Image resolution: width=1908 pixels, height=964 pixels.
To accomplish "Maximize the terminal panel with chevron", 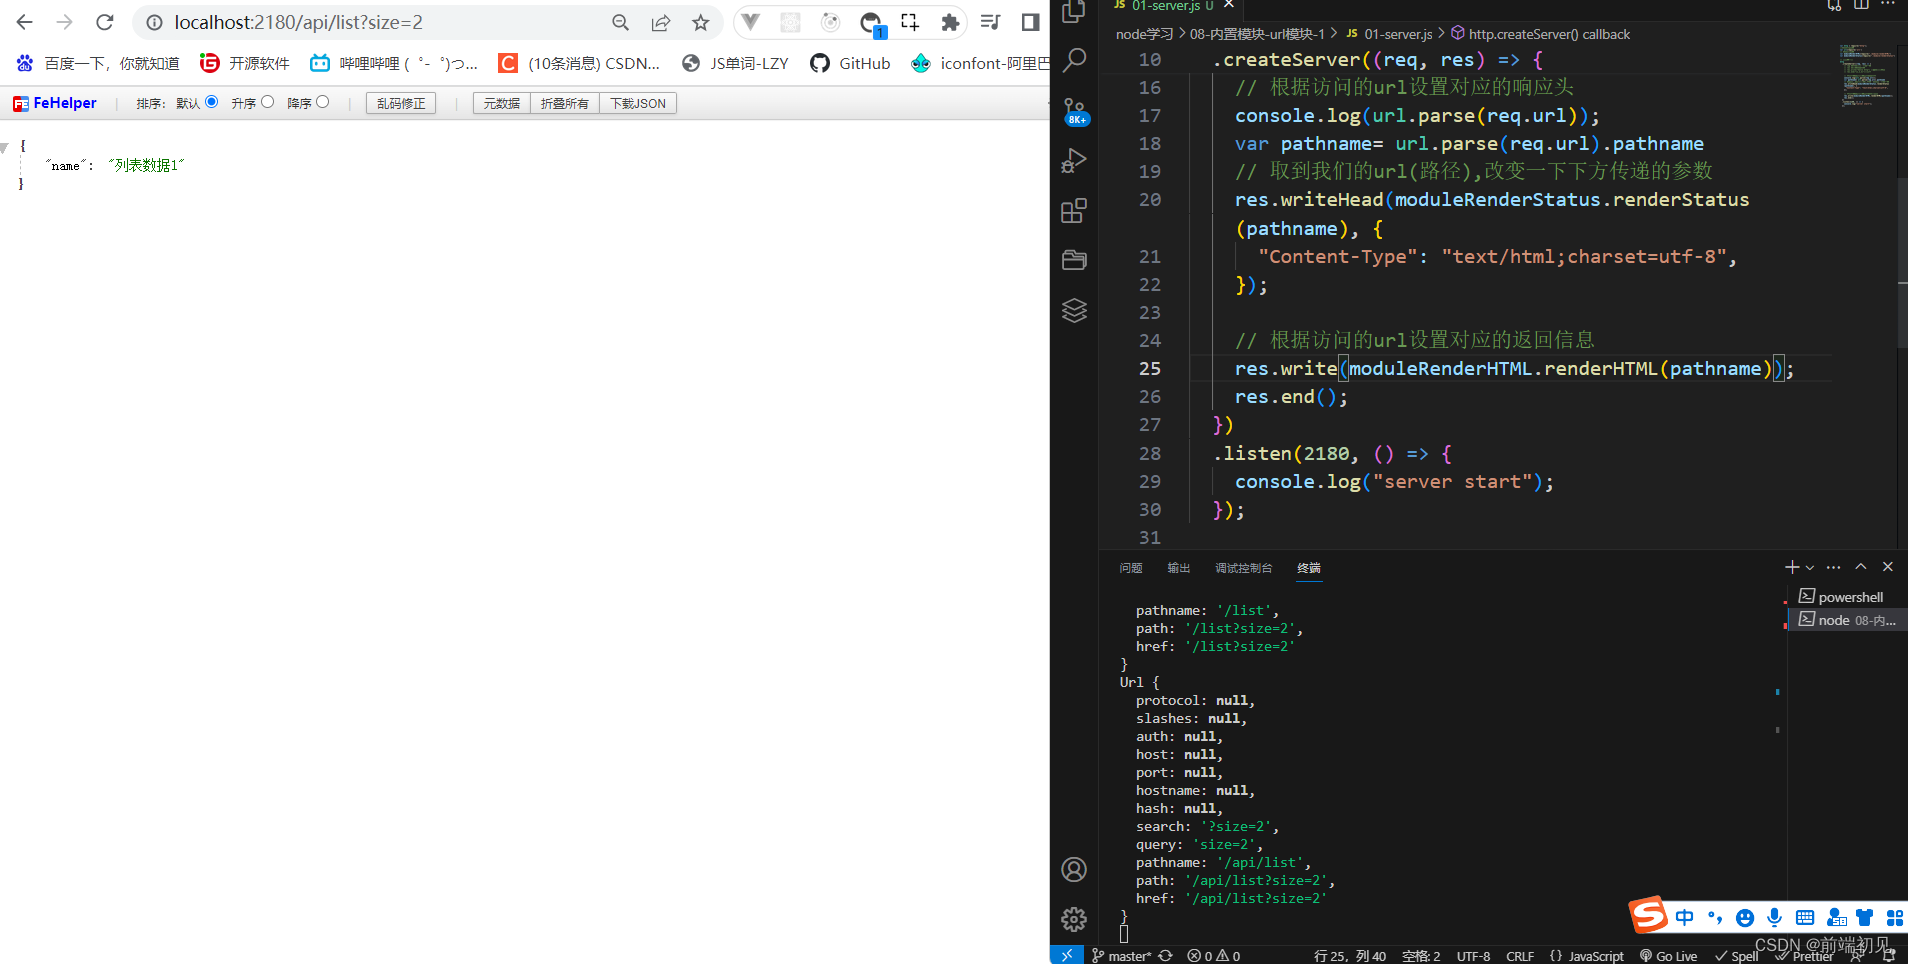I will (1861, 567).
